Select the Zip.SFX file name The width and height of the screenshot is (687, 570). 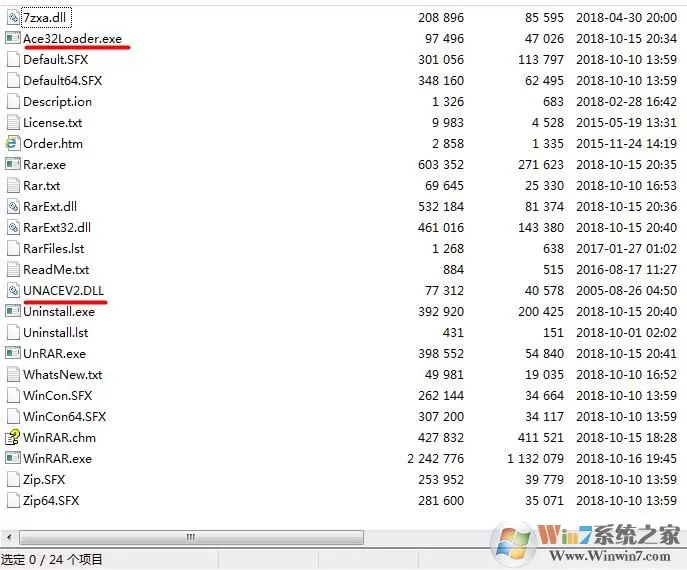pyautogui.click(x=44, y=480)
